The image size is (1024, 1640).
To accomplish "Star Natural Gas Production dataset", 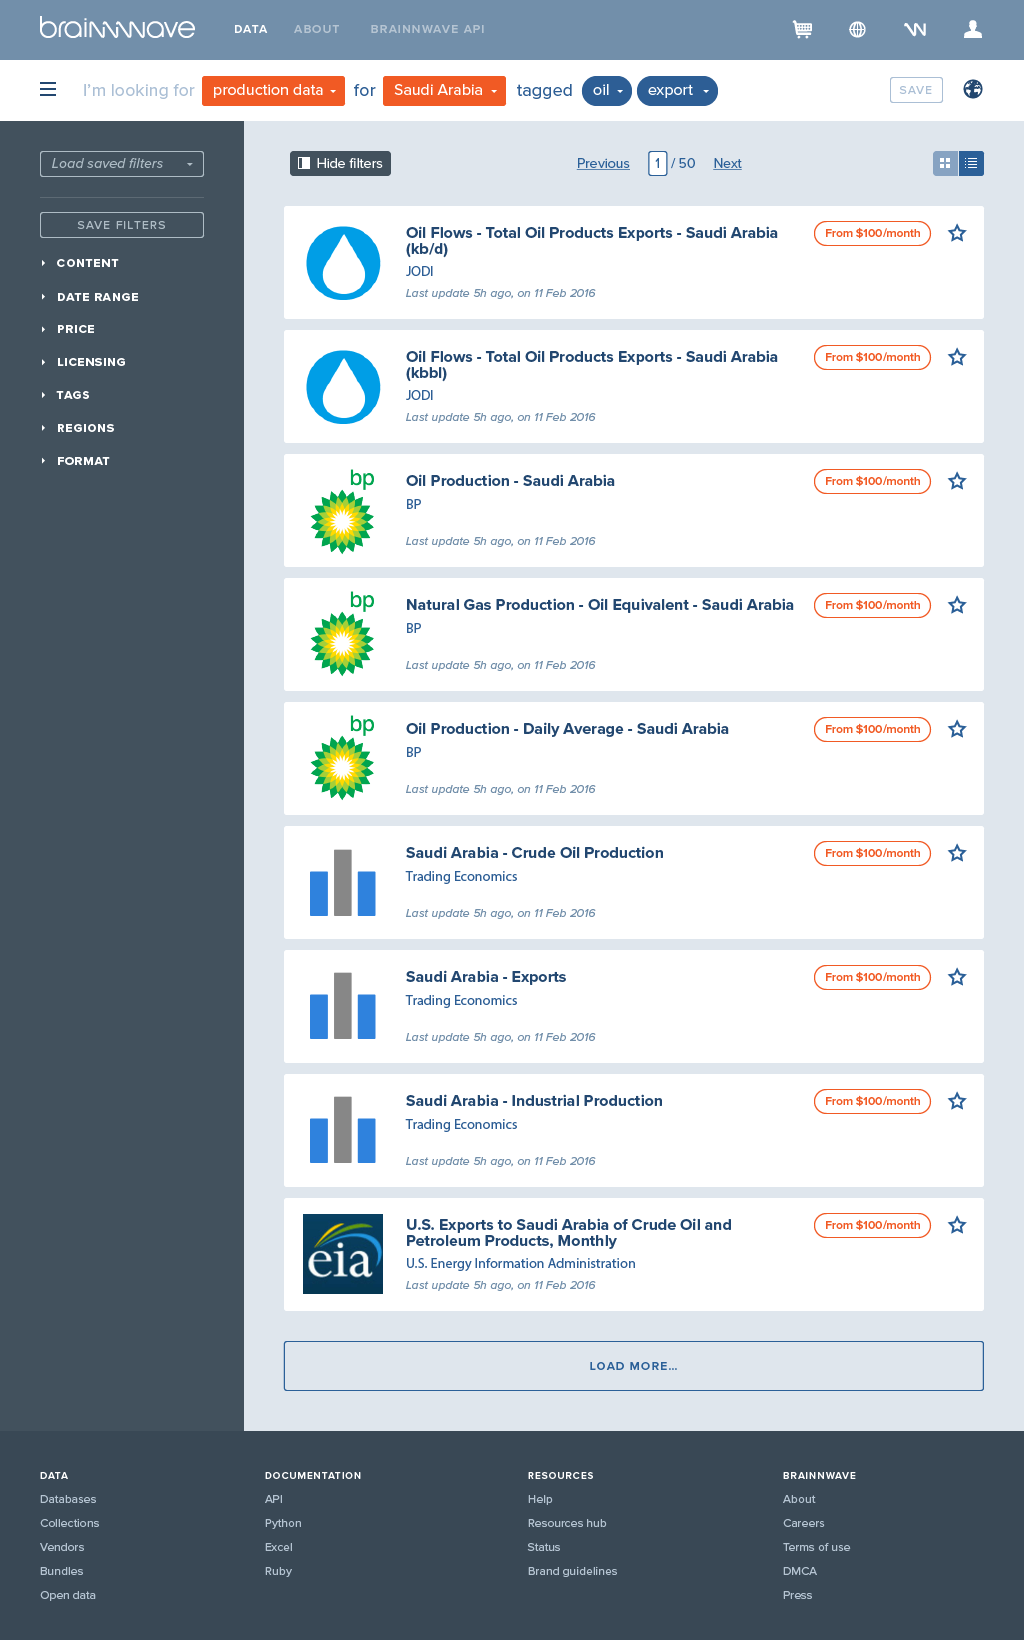I will [957, 605].
